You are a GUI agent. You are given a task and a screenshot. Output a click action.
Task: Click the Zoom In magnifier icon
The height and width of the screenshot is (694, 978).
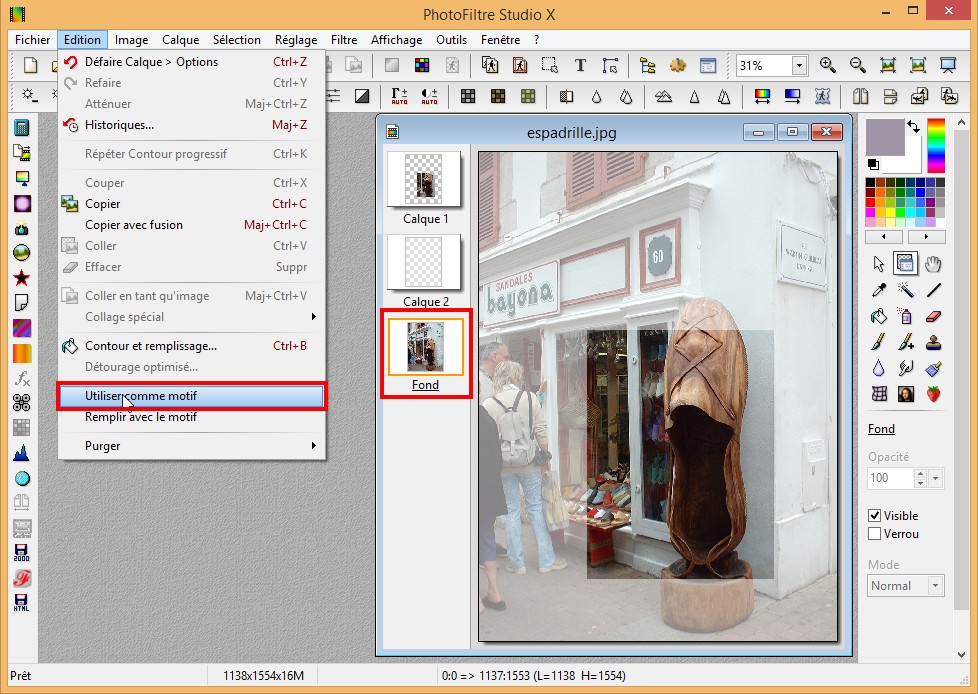[828, 66]
